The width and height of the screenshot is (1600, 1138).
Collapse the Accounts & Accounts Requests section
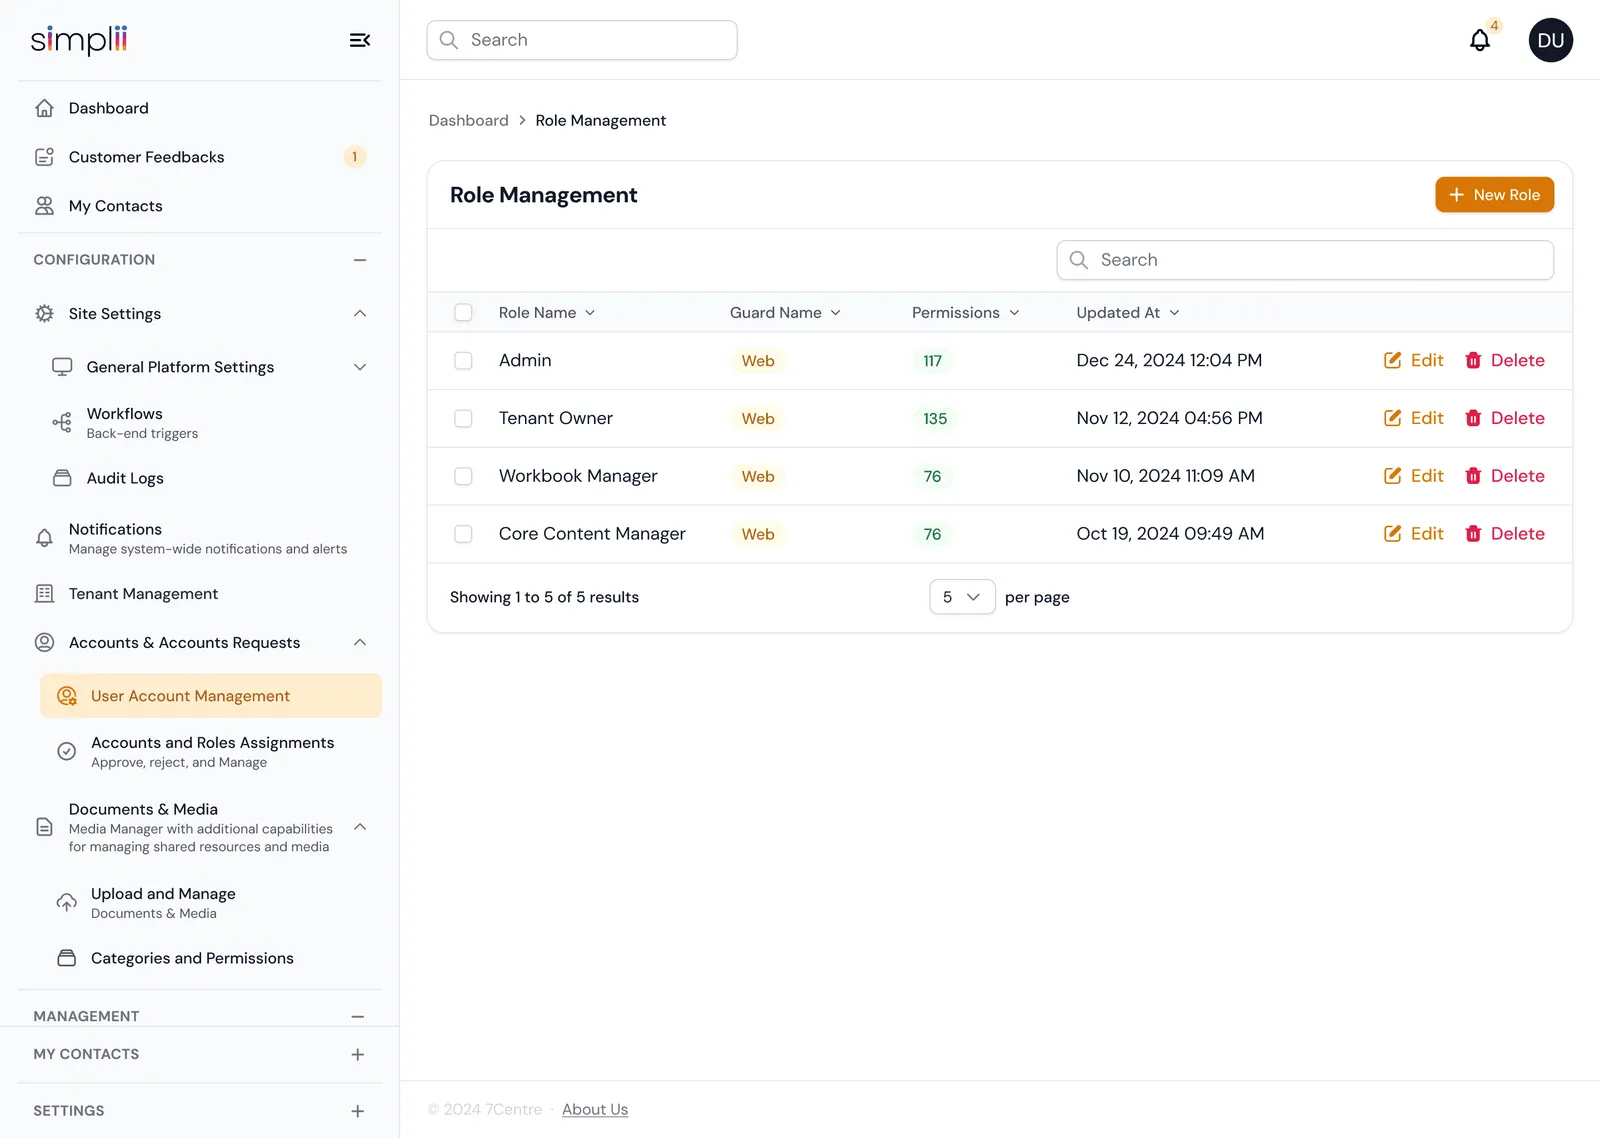click(360, 642)
